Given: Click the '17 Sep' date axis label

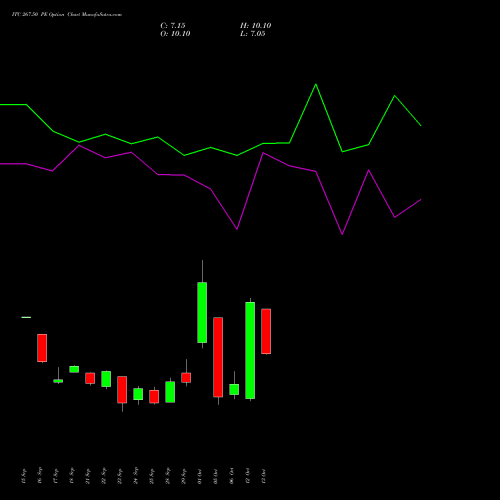Looking at the screenshot, I should [56, 476].
